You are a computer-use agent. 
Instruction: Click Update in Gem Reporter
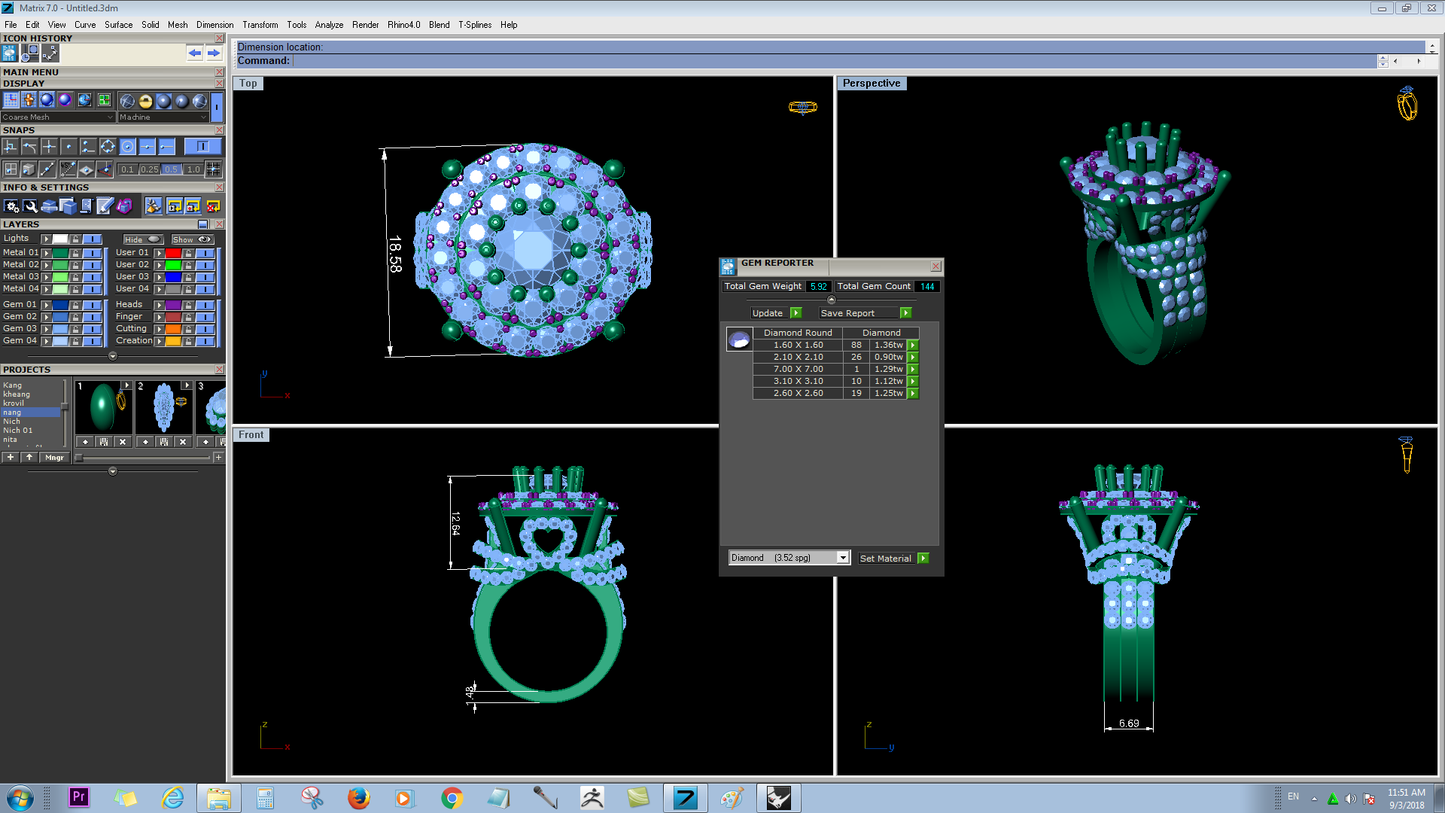777,313
